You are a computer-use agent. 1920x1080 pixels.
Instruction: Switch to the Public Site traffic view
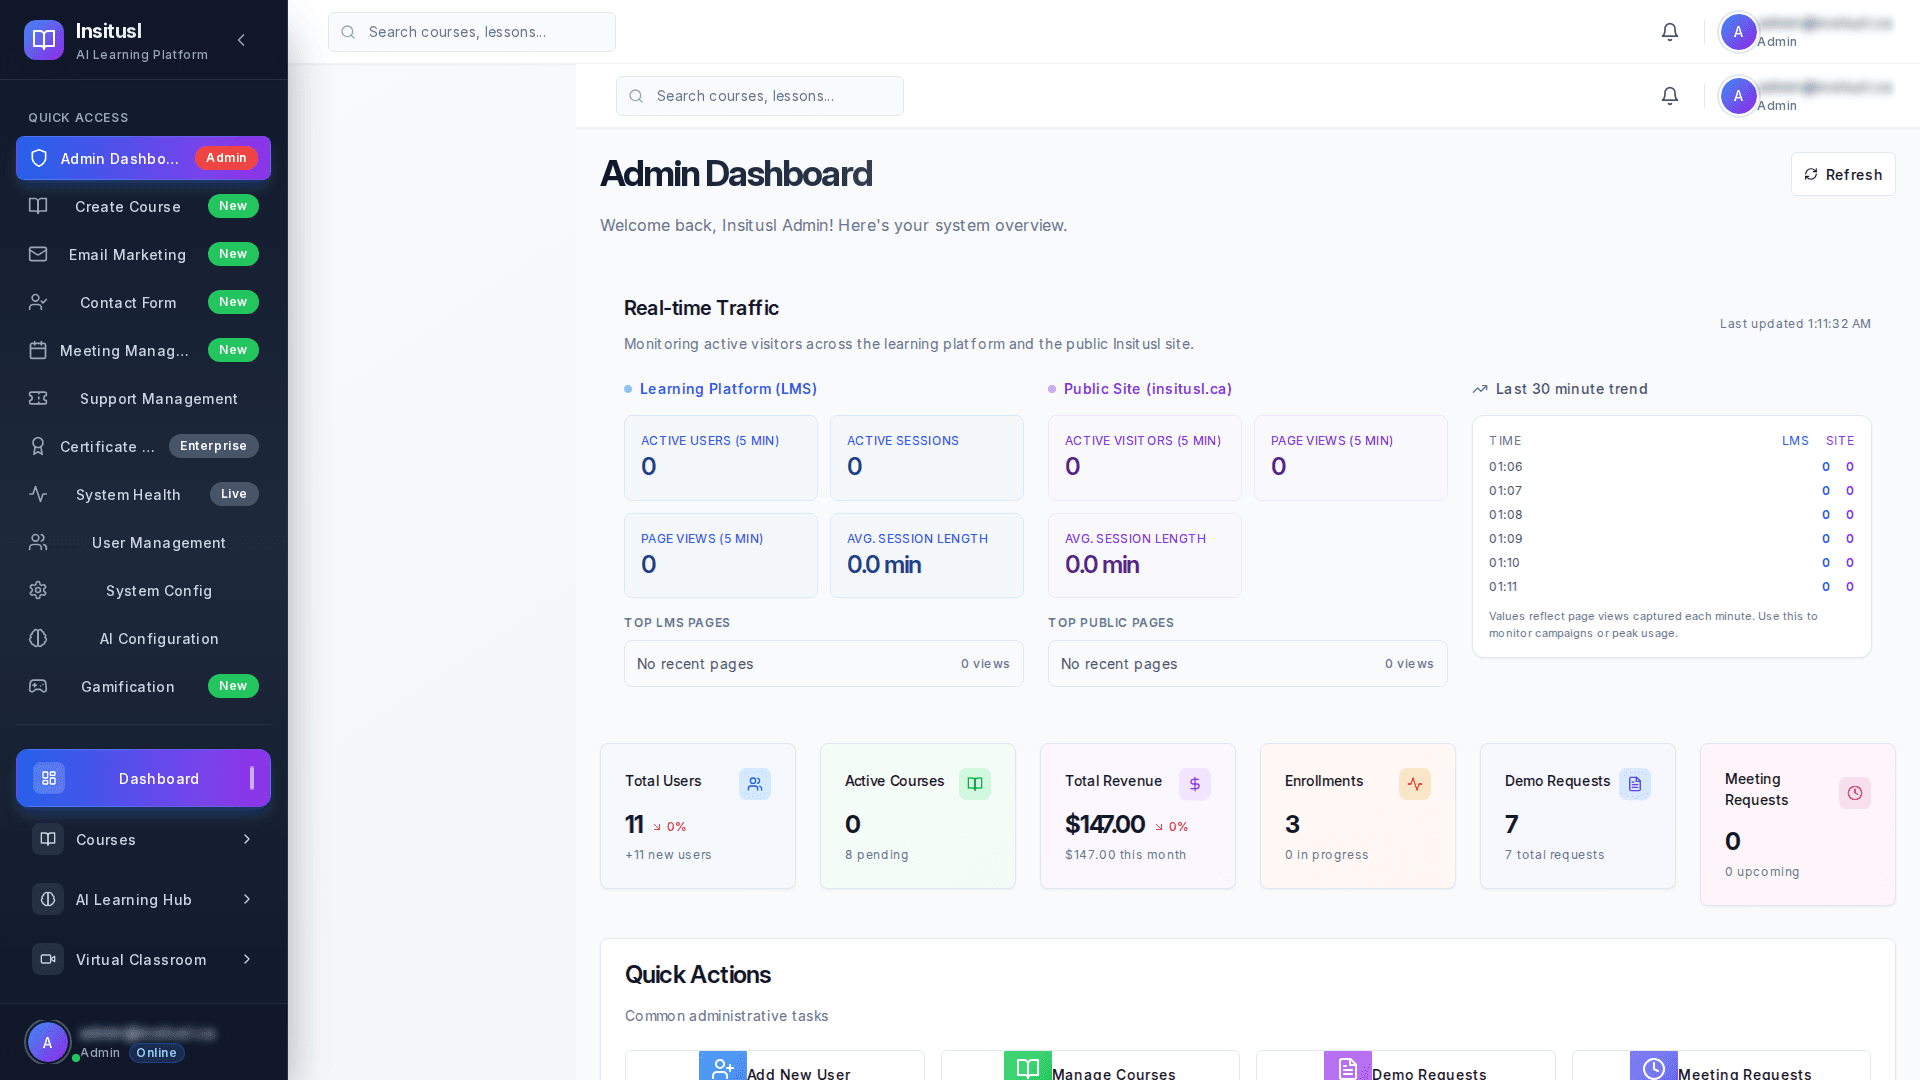click(x=1147, y=389)
